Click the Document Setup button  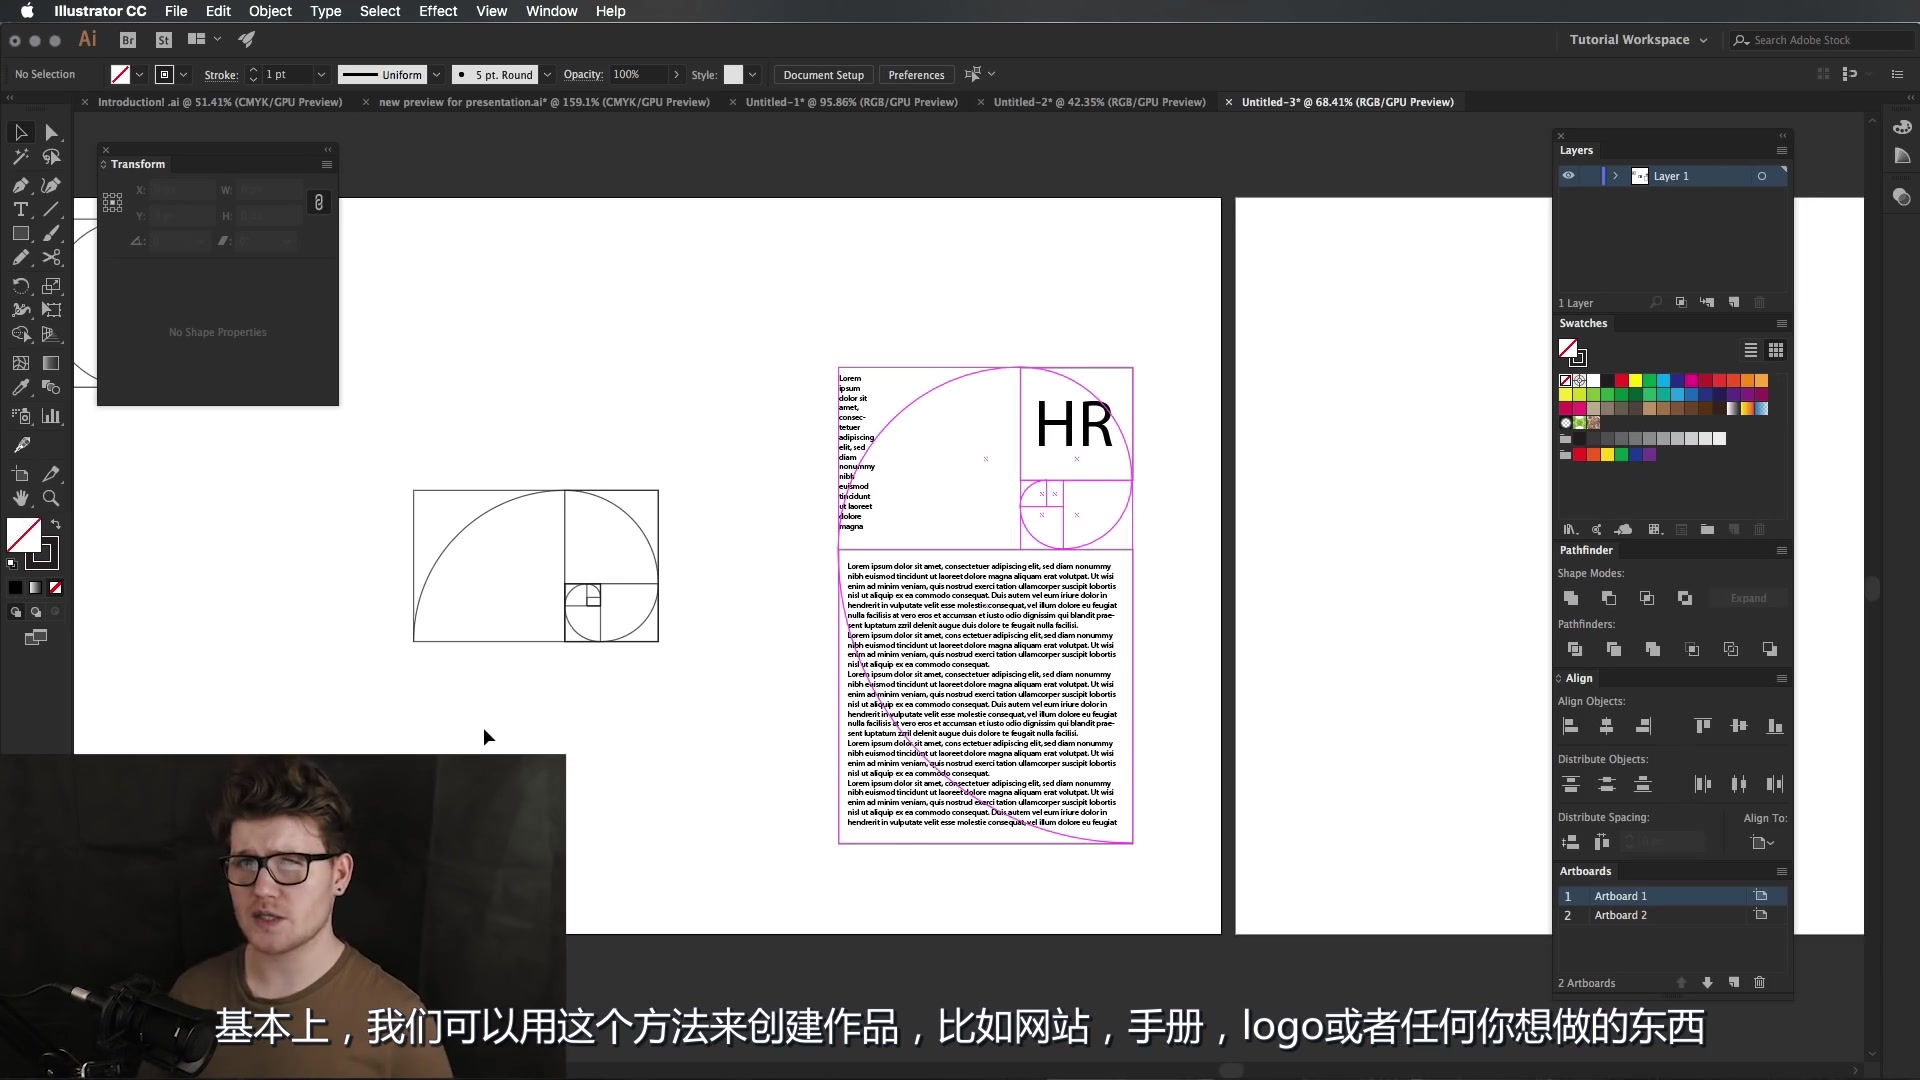click(x=823, y=75)
